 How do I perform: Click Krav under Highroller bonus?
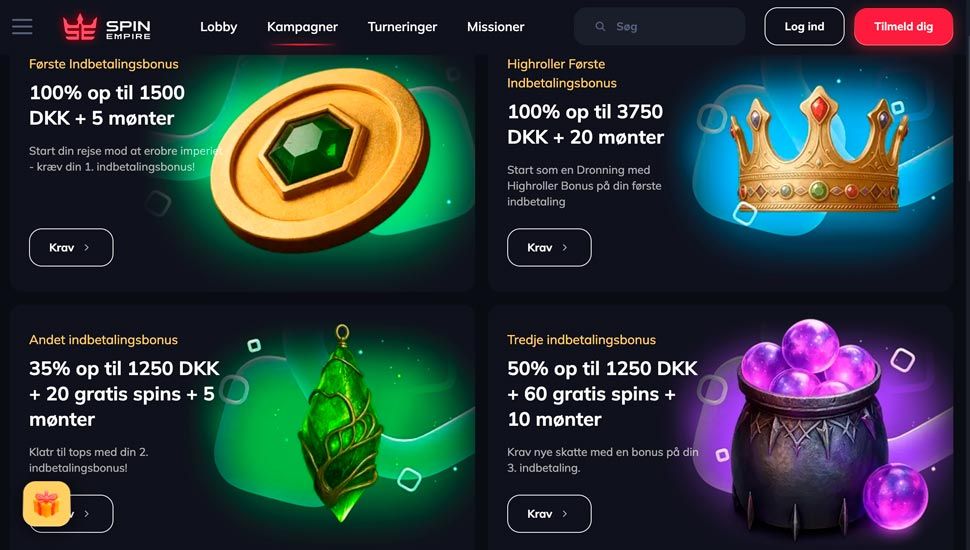coord(549,247)
